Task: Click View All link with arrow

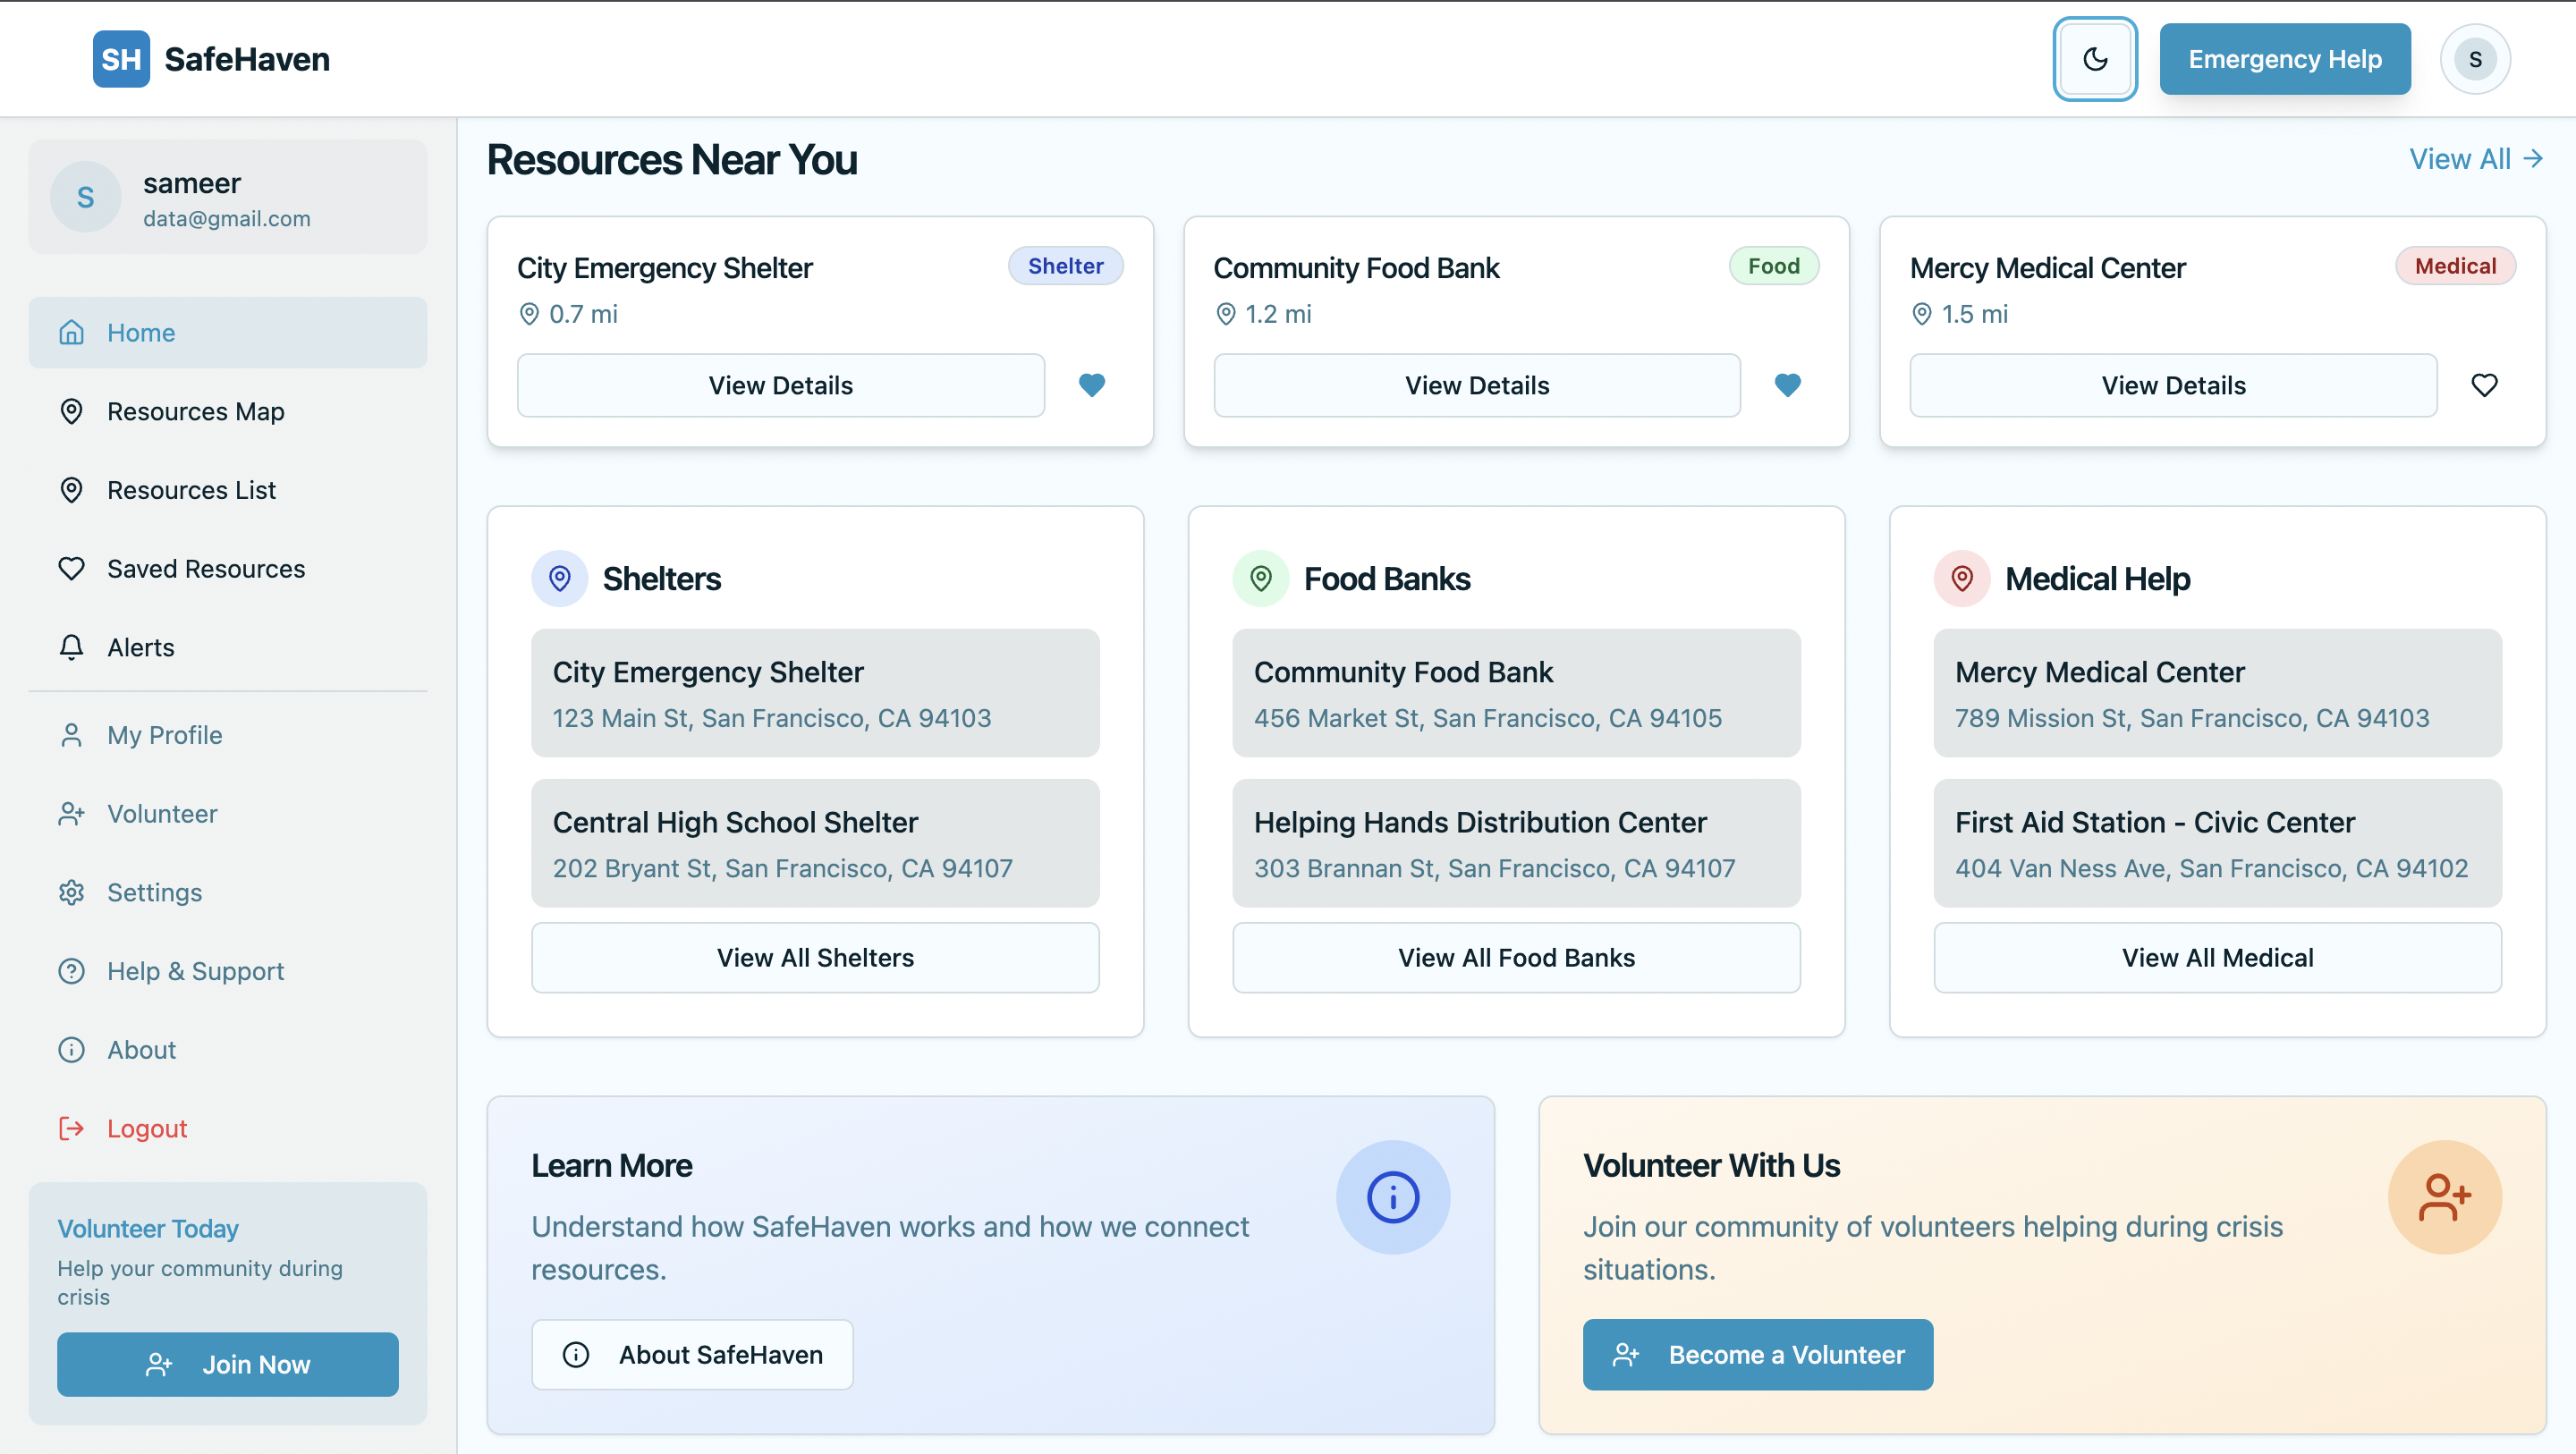Action: tap(2474, 159)
